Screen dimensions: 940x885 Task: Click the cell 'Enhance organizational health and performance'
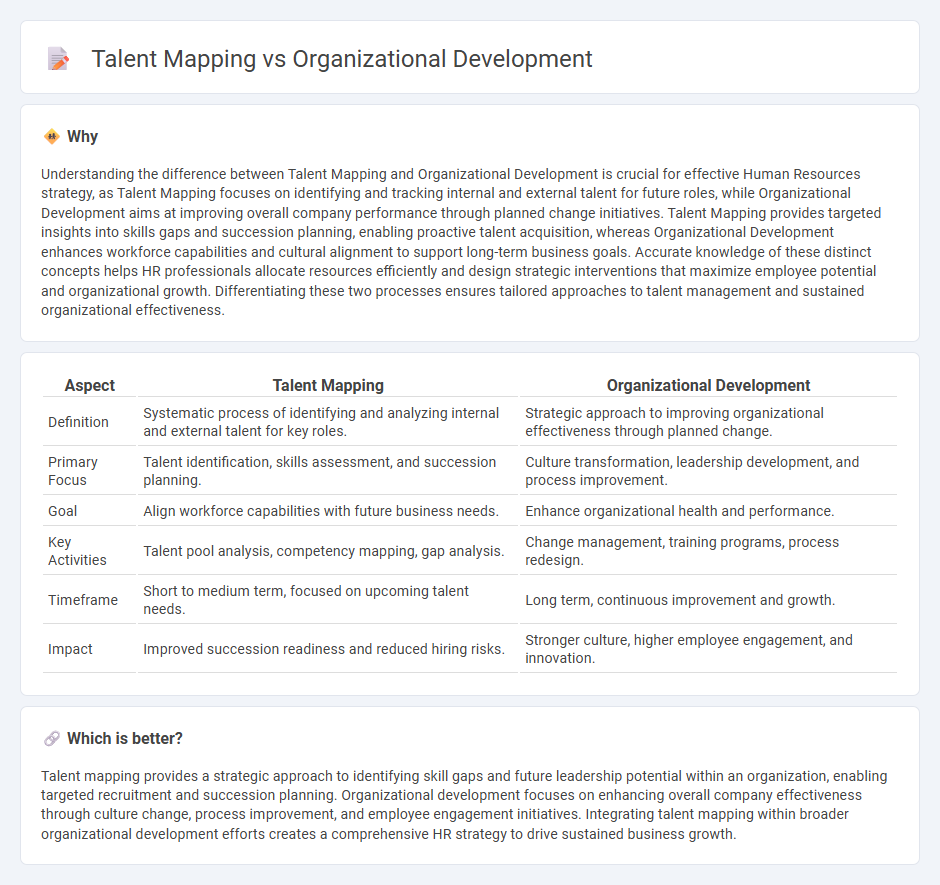pos(708,511)
